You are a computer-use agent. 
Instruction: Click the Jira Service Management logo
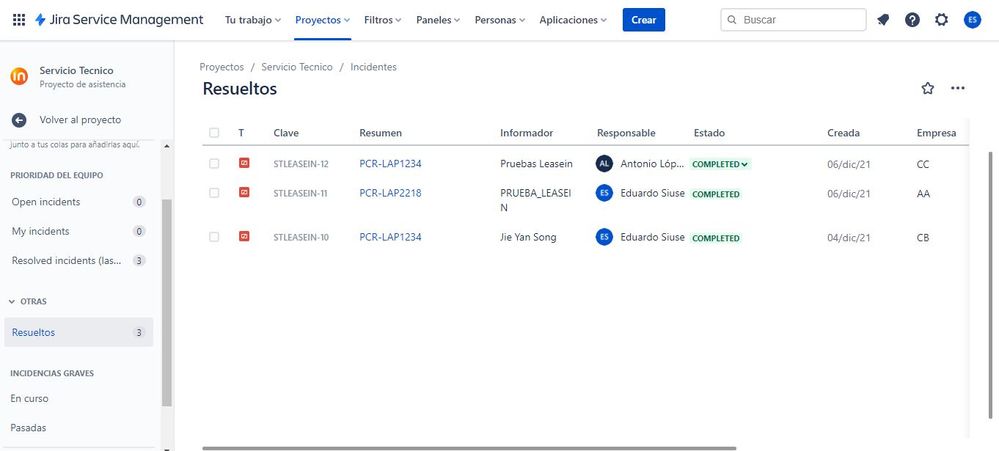[x=119, y=20]
